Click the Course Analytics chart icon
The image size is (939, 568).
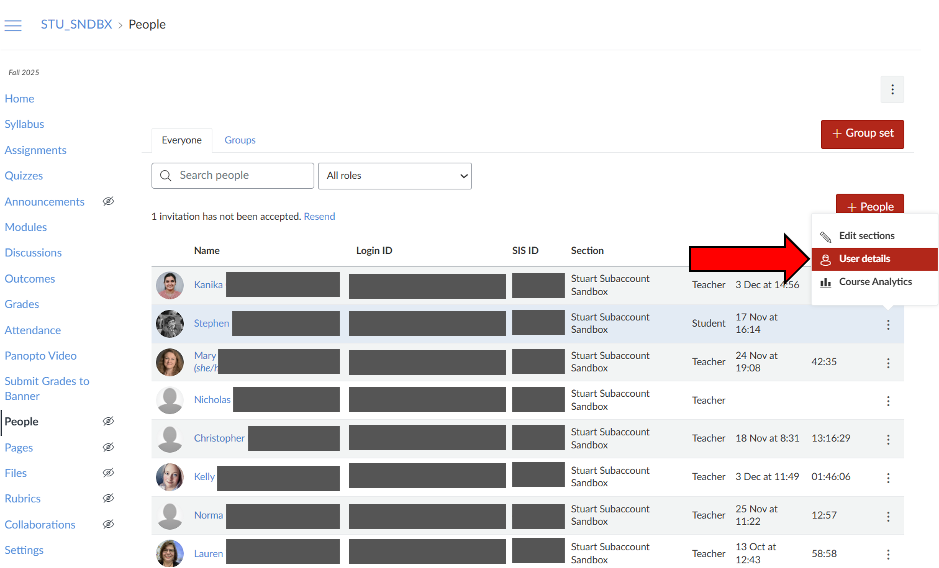[x=825, y=282]
